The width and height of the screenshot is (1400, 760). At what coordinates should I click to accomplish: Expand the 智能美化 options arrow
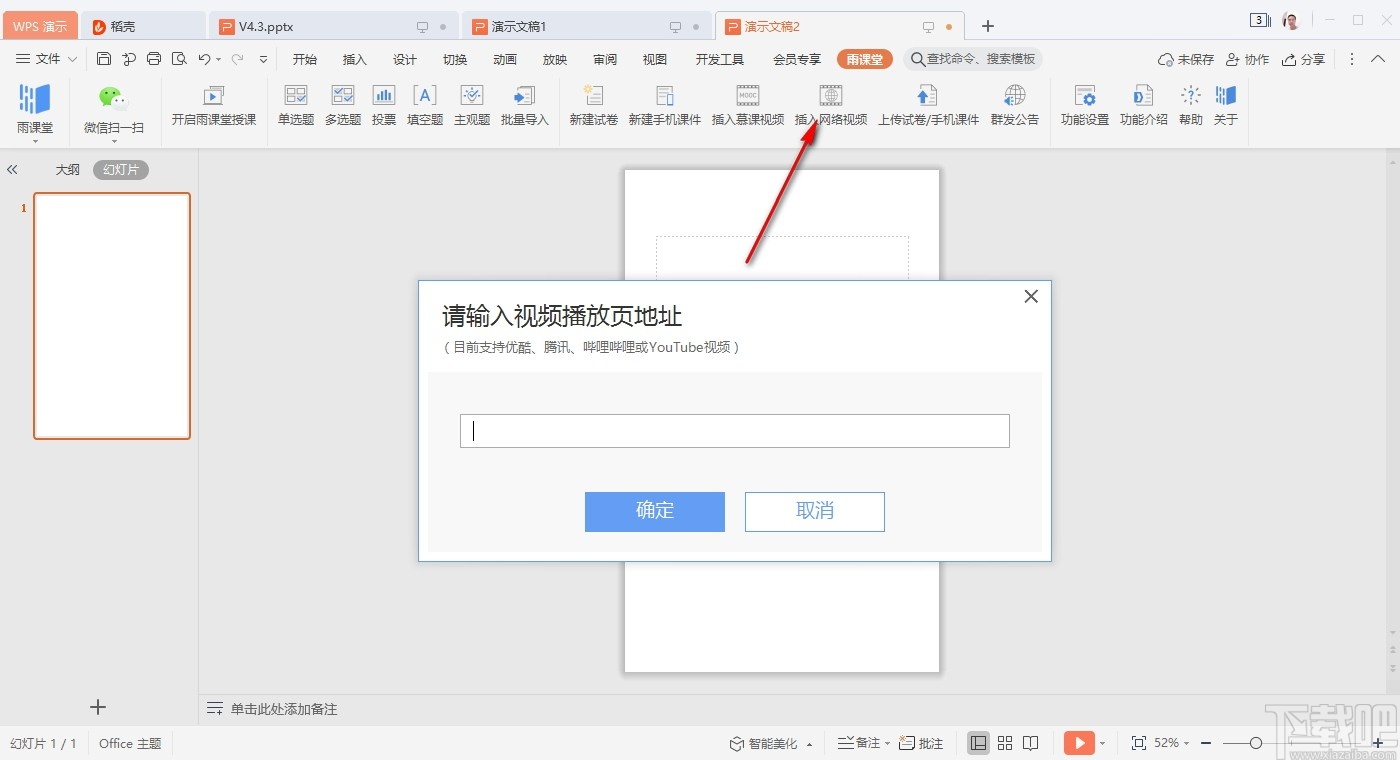coord(809,744)
